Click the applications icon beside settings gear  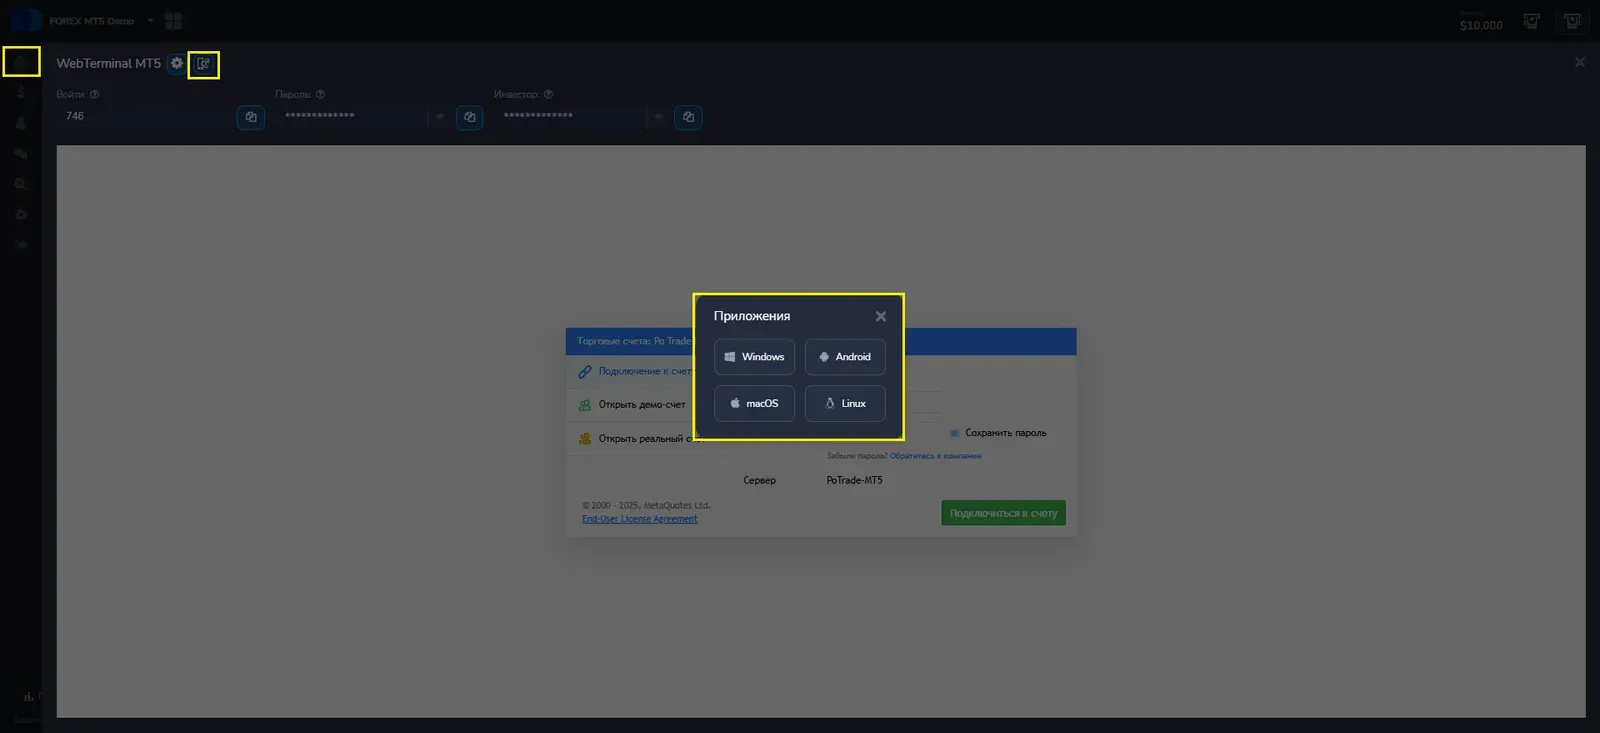[x=203, y=64]
